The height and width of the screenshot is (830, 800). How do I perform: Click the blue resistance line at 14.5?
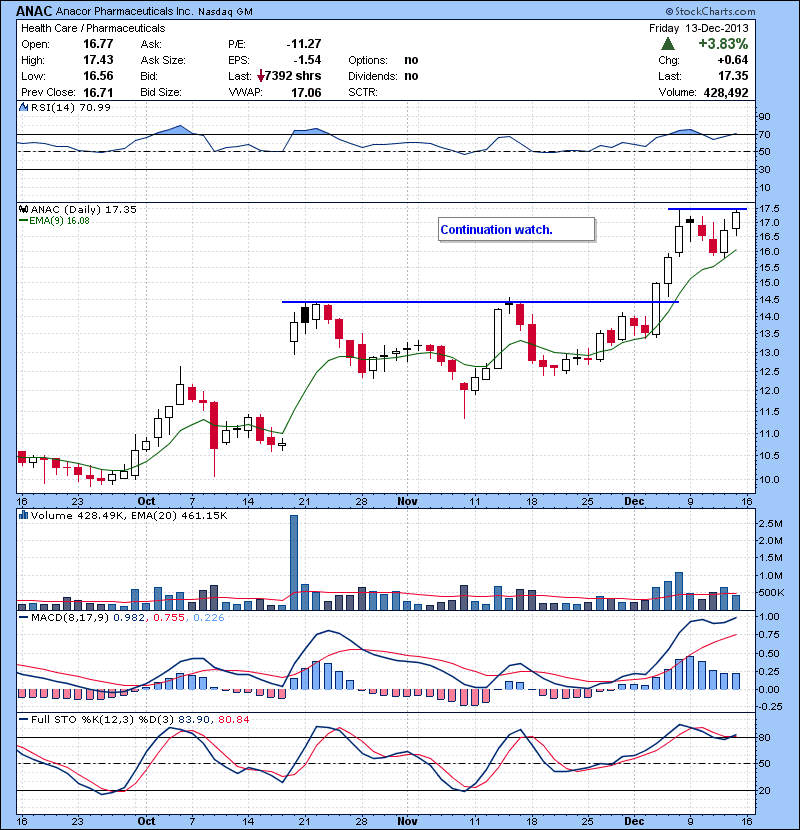point(480,302)
